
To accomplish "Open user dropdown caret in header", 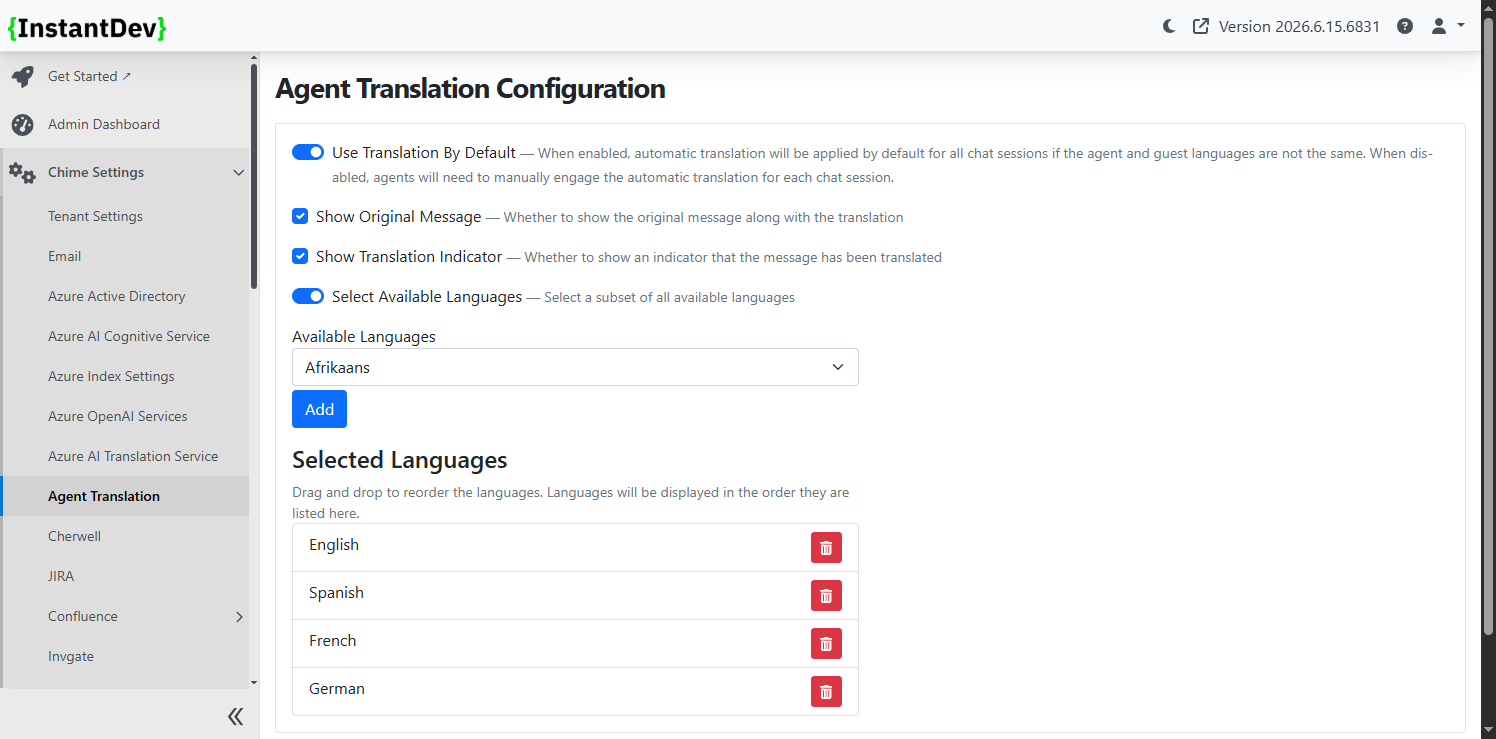I will click(1461, 26).
